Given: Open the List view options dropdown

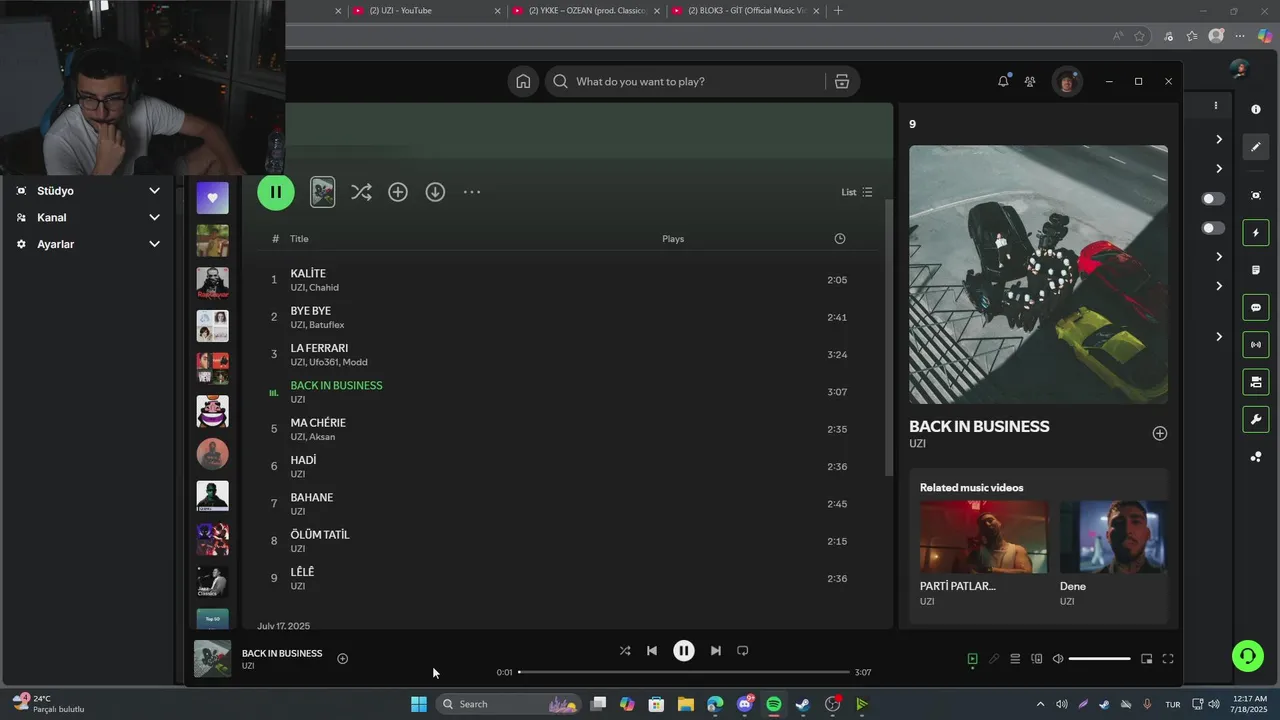Looking at the screenshot, I should point(857,192).
